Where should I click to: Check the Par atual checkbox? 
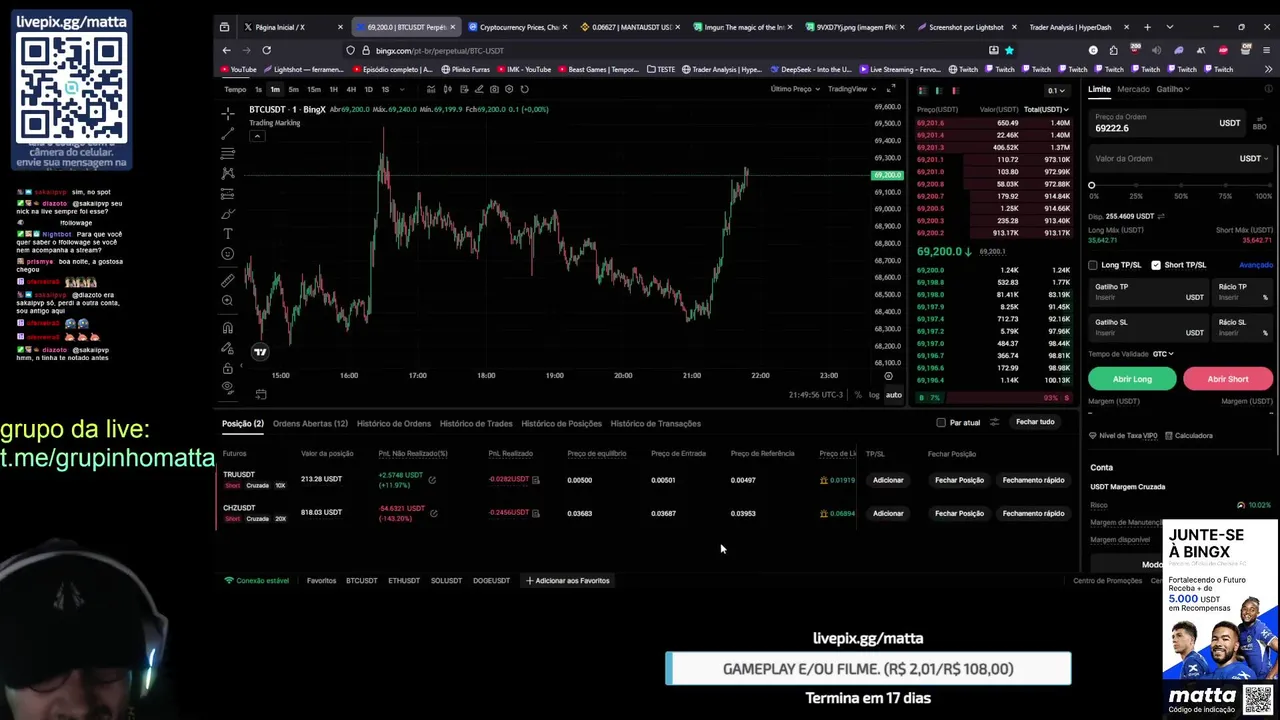click(941, 422)
